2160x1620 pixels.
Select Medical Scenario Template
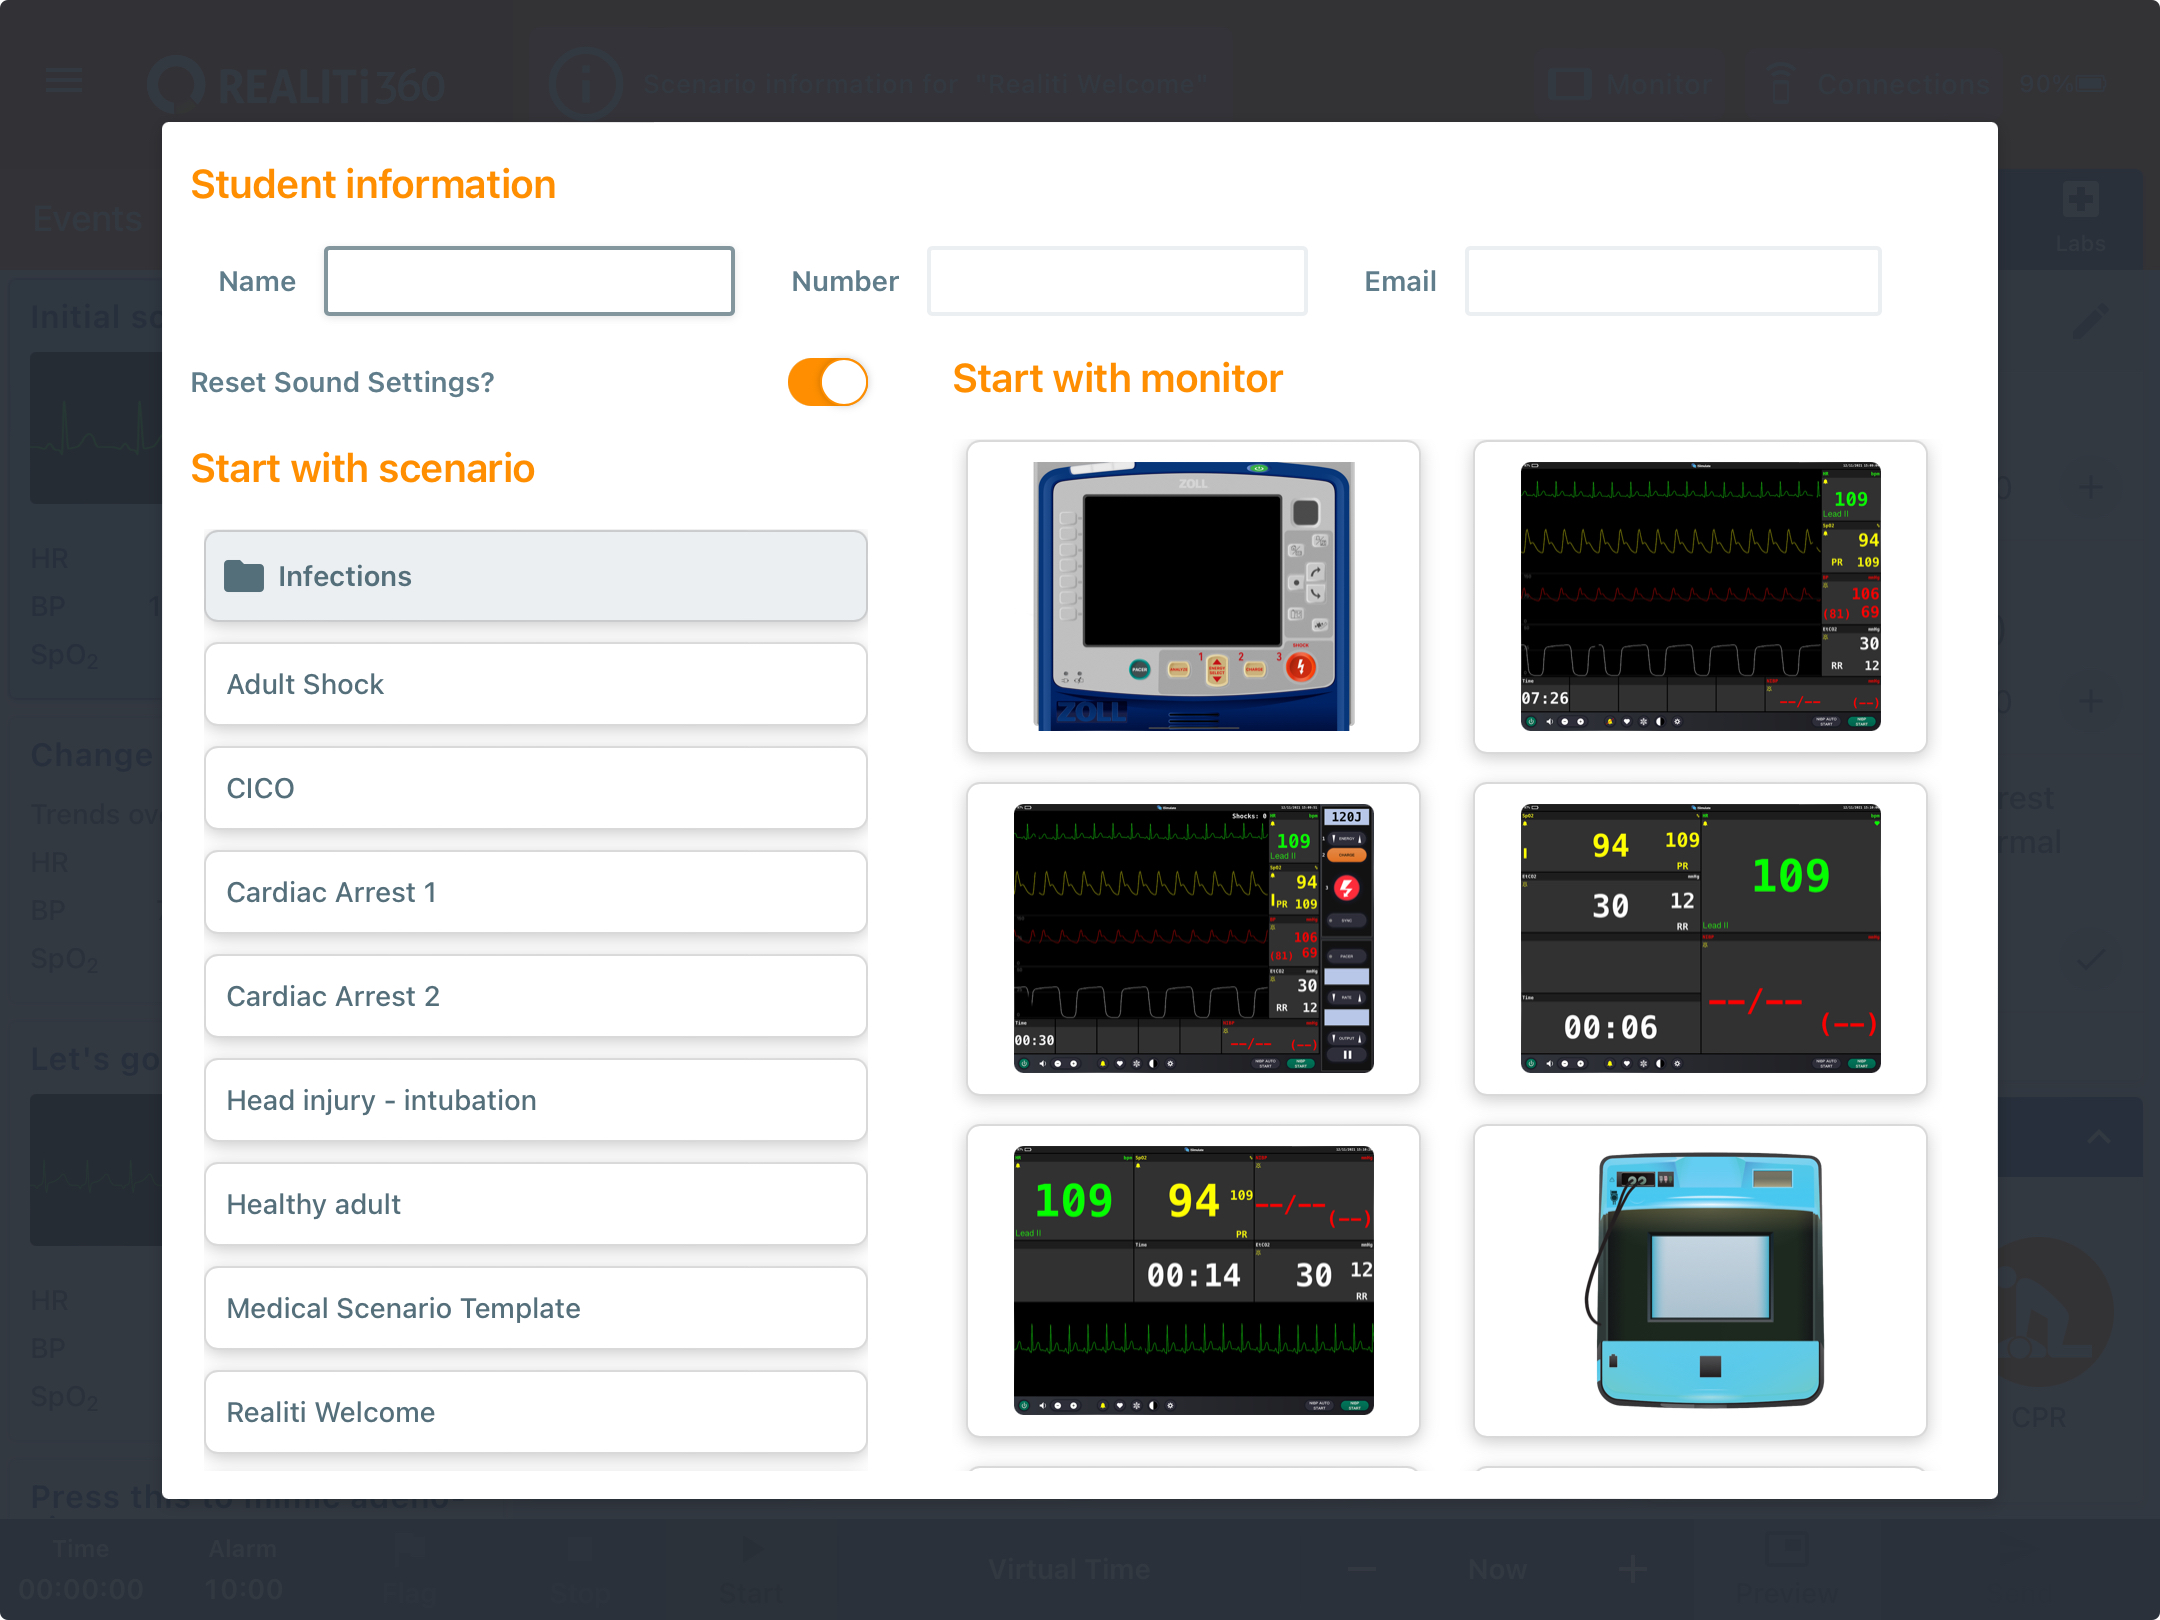(x=536, y=1308)
